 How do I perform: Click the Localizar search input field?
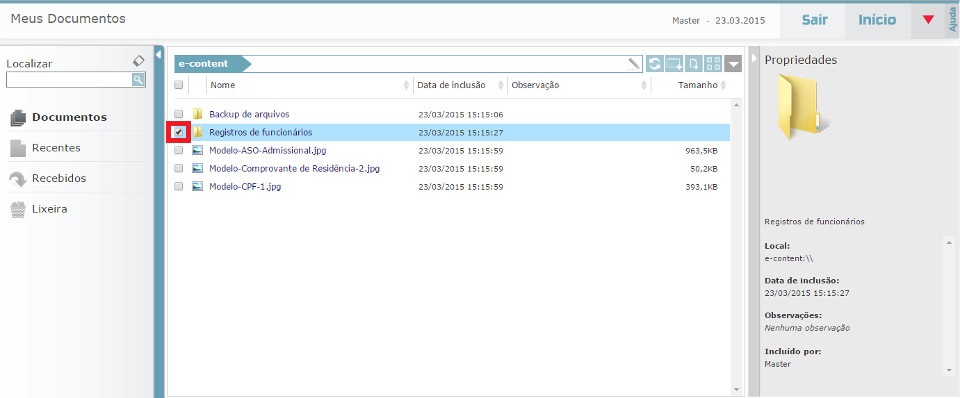click(69, 79)
